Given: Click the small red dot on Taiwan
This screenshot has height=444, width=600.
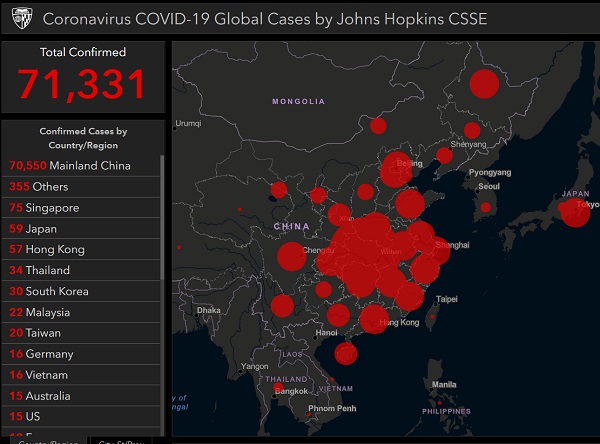Looking at the screenshot, I should 432,320.
